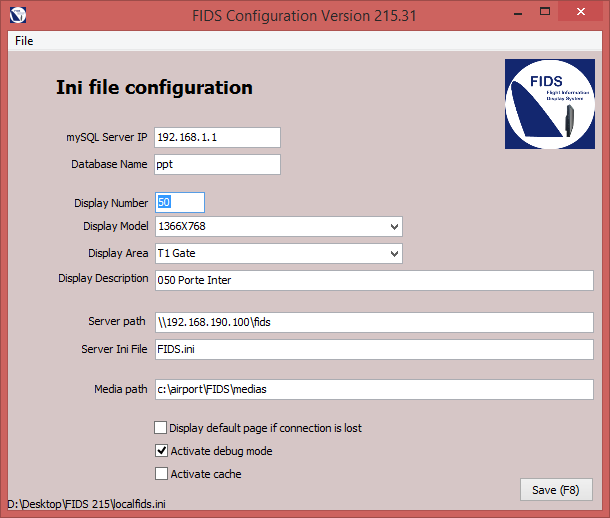This screenshot has height=518, width=610.
Task: Tick the Activate cache checkbox
Action: 161,474
